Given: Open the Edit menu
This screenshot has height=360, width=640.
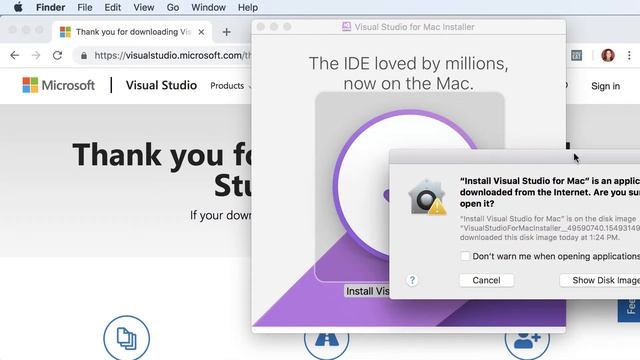Looking at the screenshot, I should [112, 7].
